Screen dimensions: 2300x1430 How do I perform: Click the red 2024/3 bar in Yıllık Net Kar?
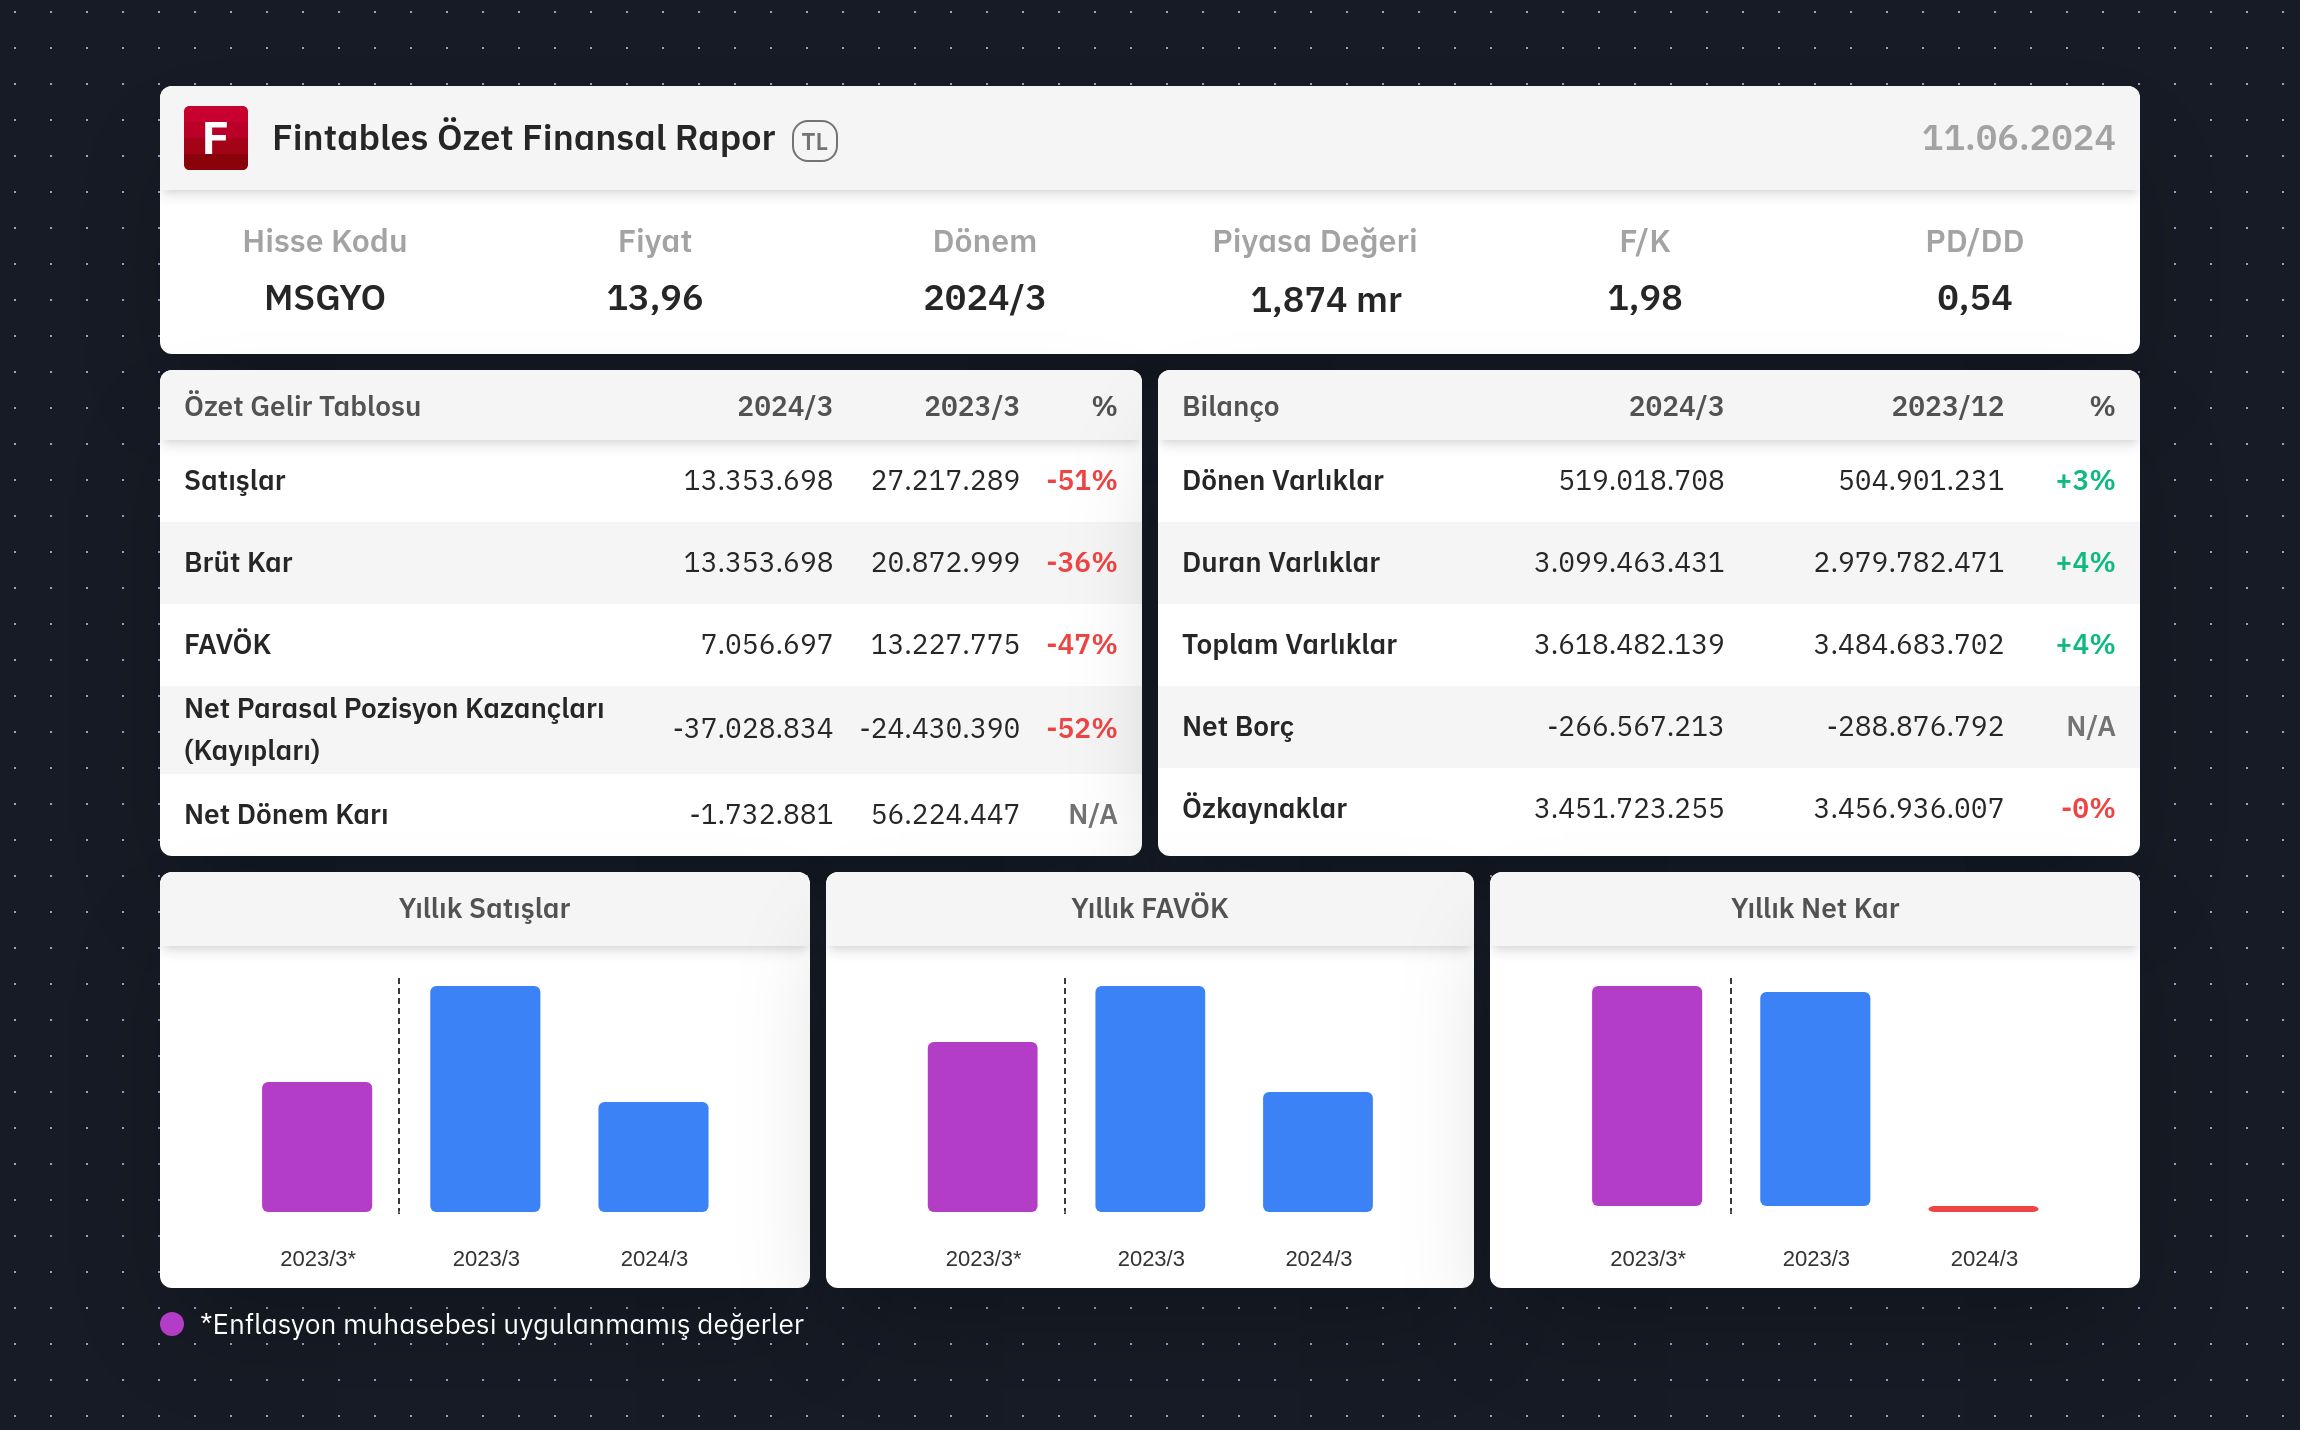tap(1983, 1209)
